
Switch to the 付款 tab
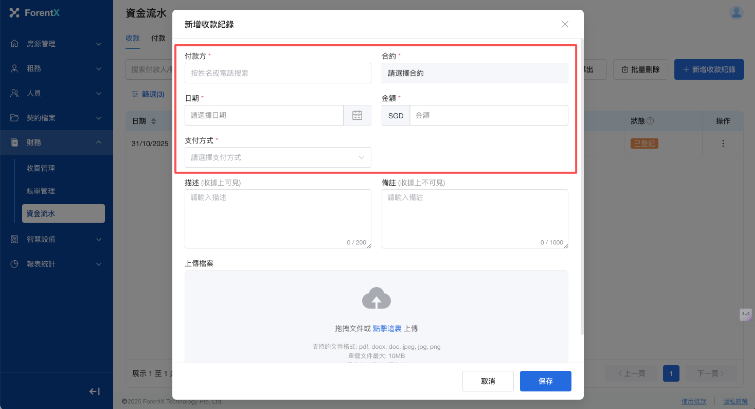click(158, 37)
